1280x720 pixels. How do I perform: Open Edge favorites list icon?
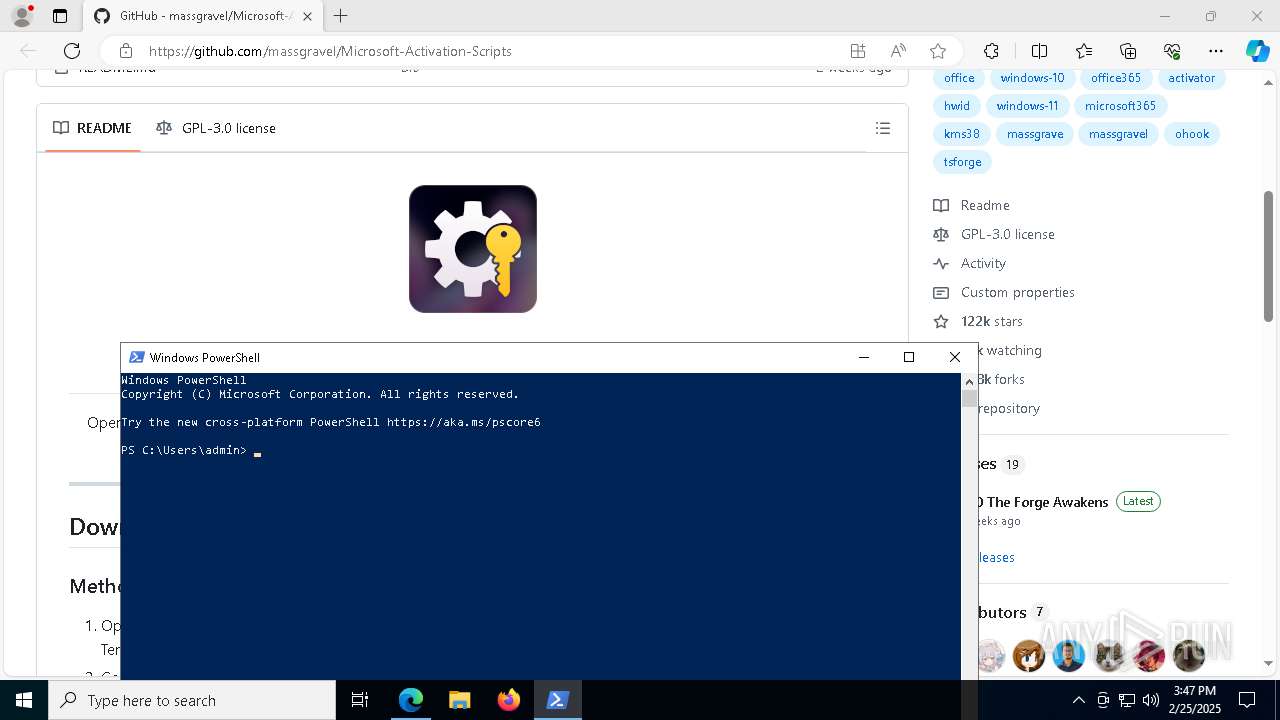coord(1084,51)
